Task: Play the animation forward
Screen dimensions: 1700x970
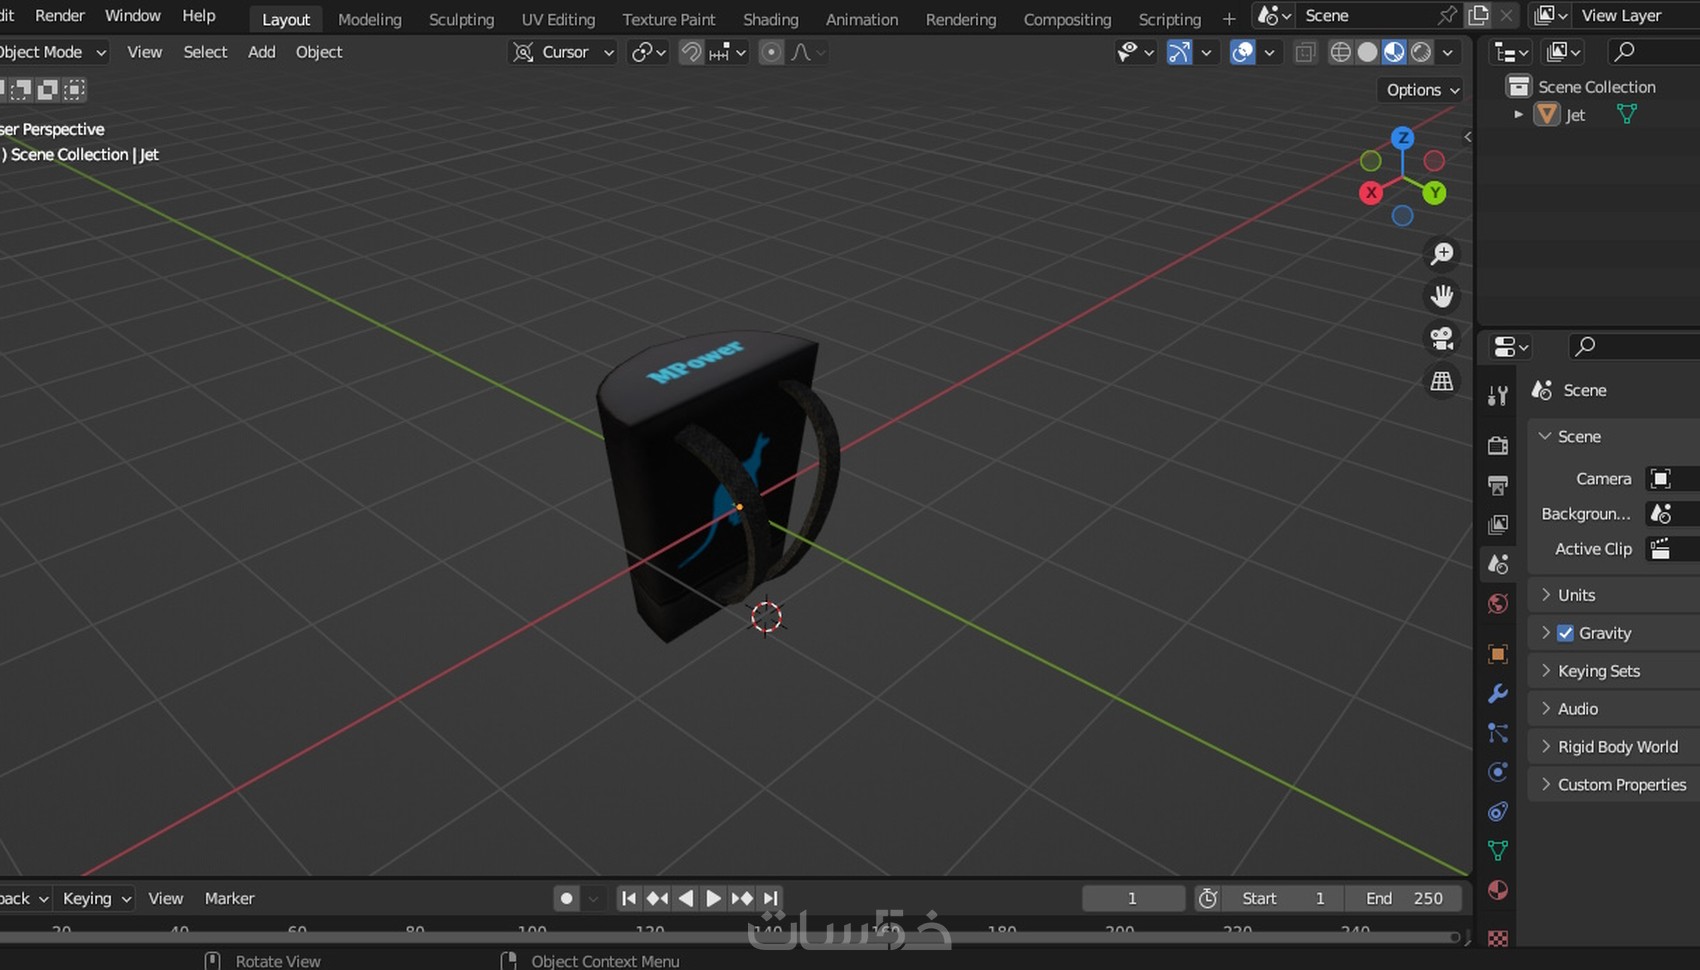Action: click(x=713, y=898)
